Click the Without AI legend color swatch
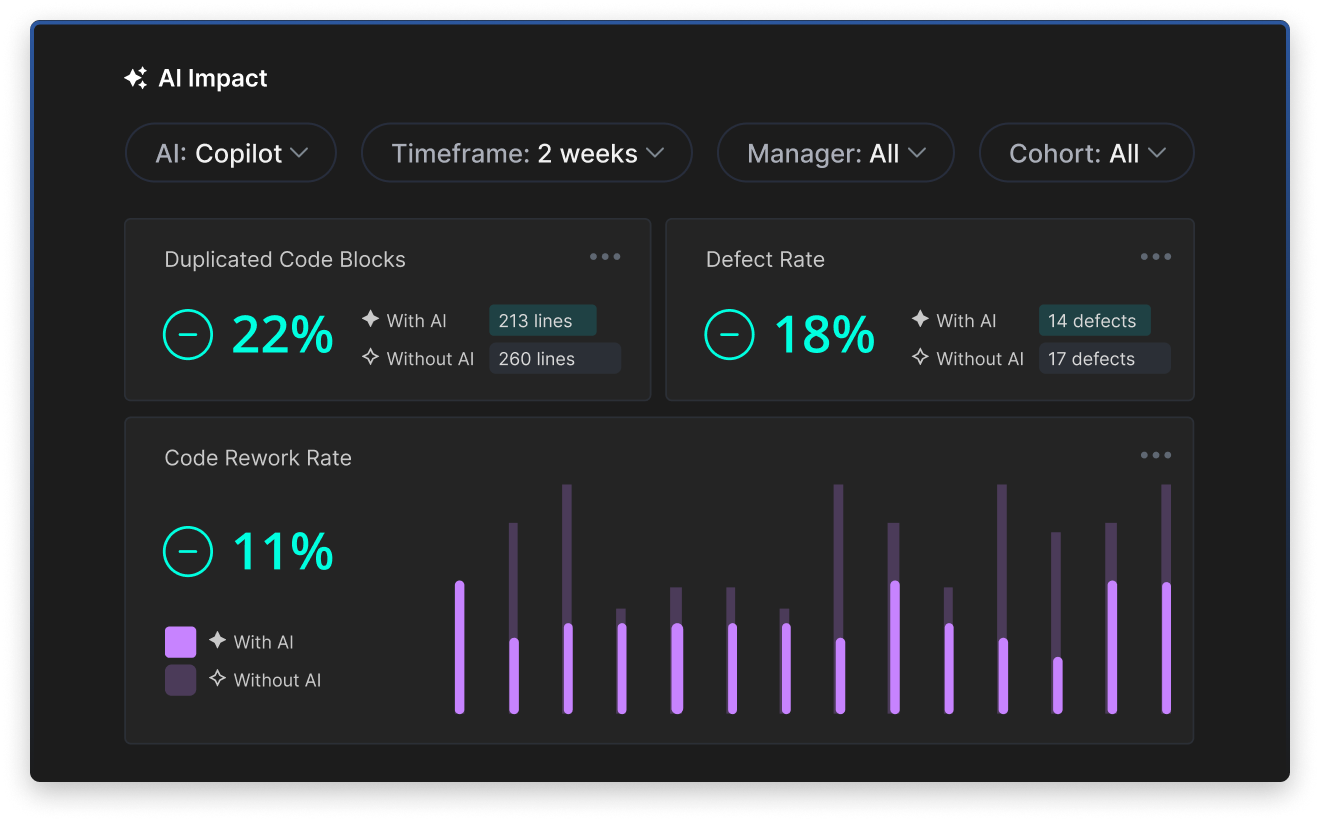Viewport: 1320px width, 822px height. [x=180, y=680]
